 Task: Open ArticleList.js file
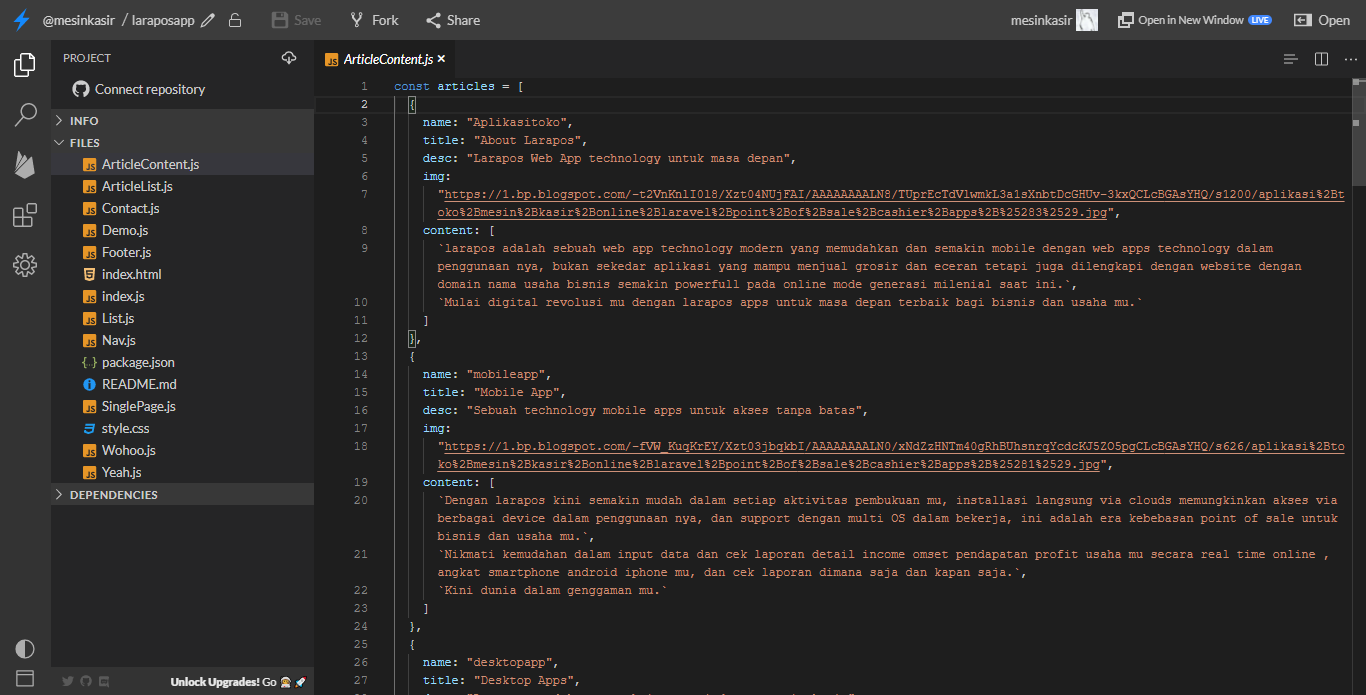point(182,186)
